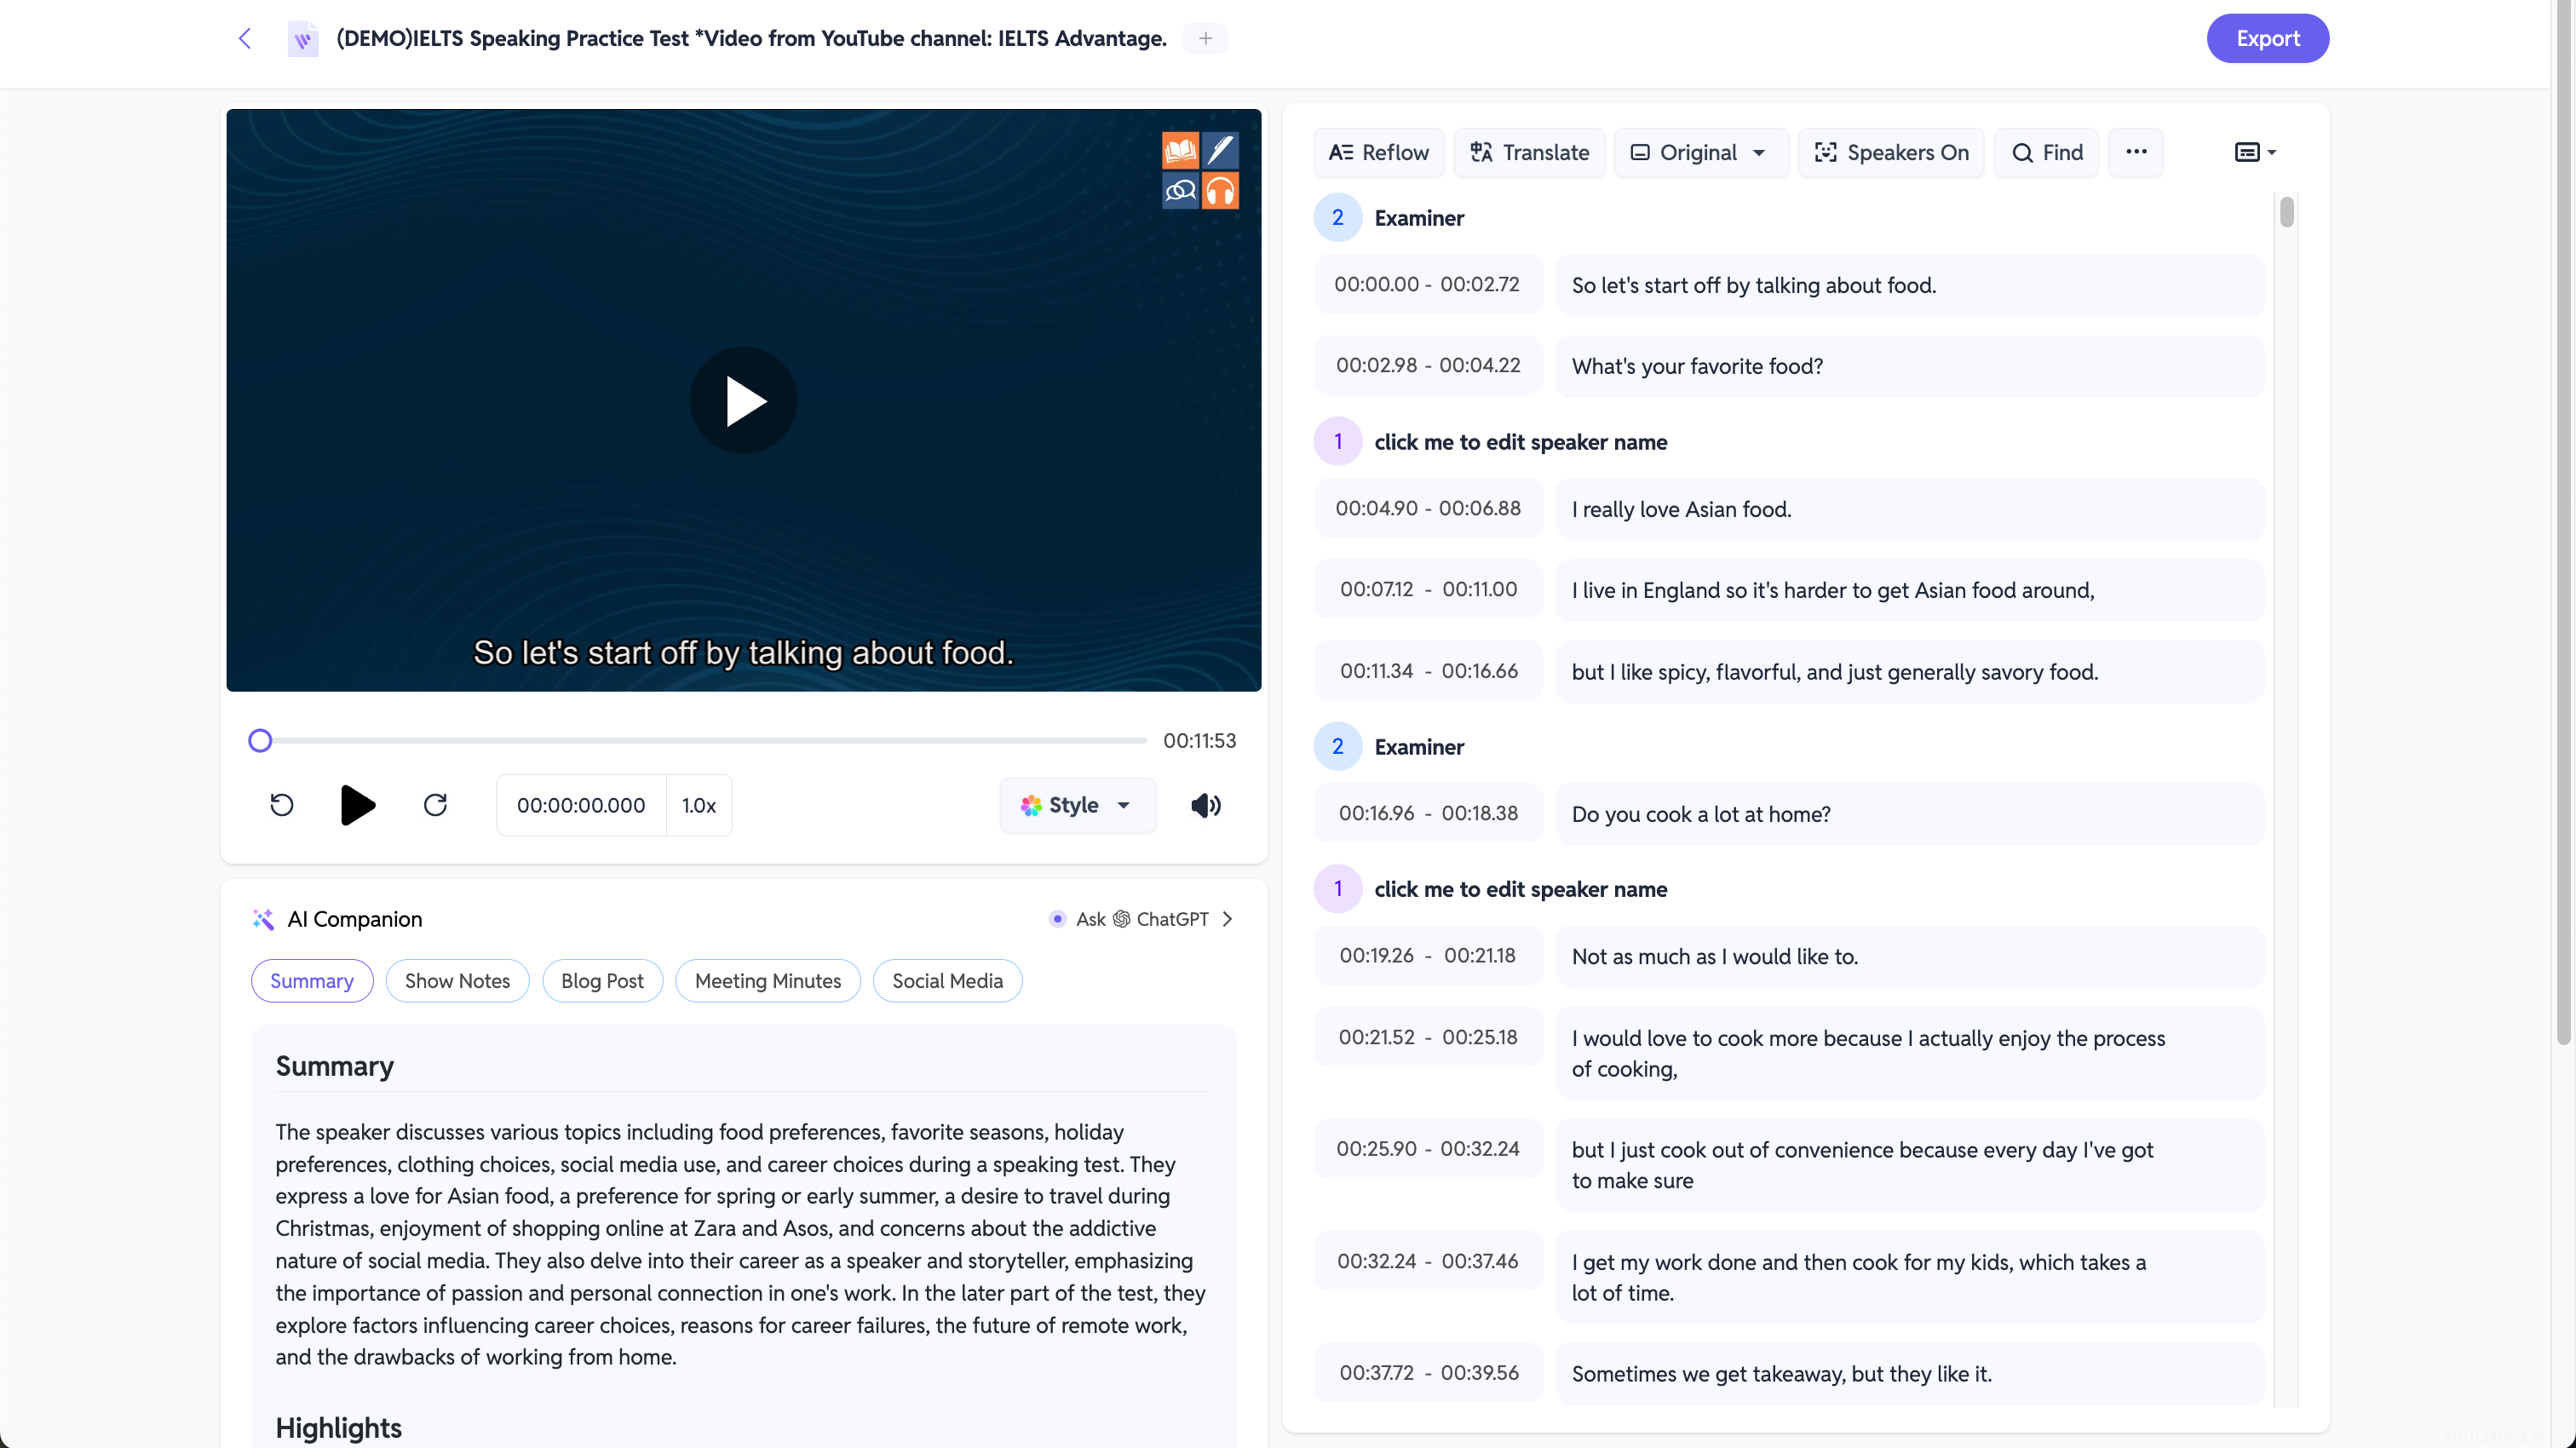Click the video progress bar track

(703, 741)
